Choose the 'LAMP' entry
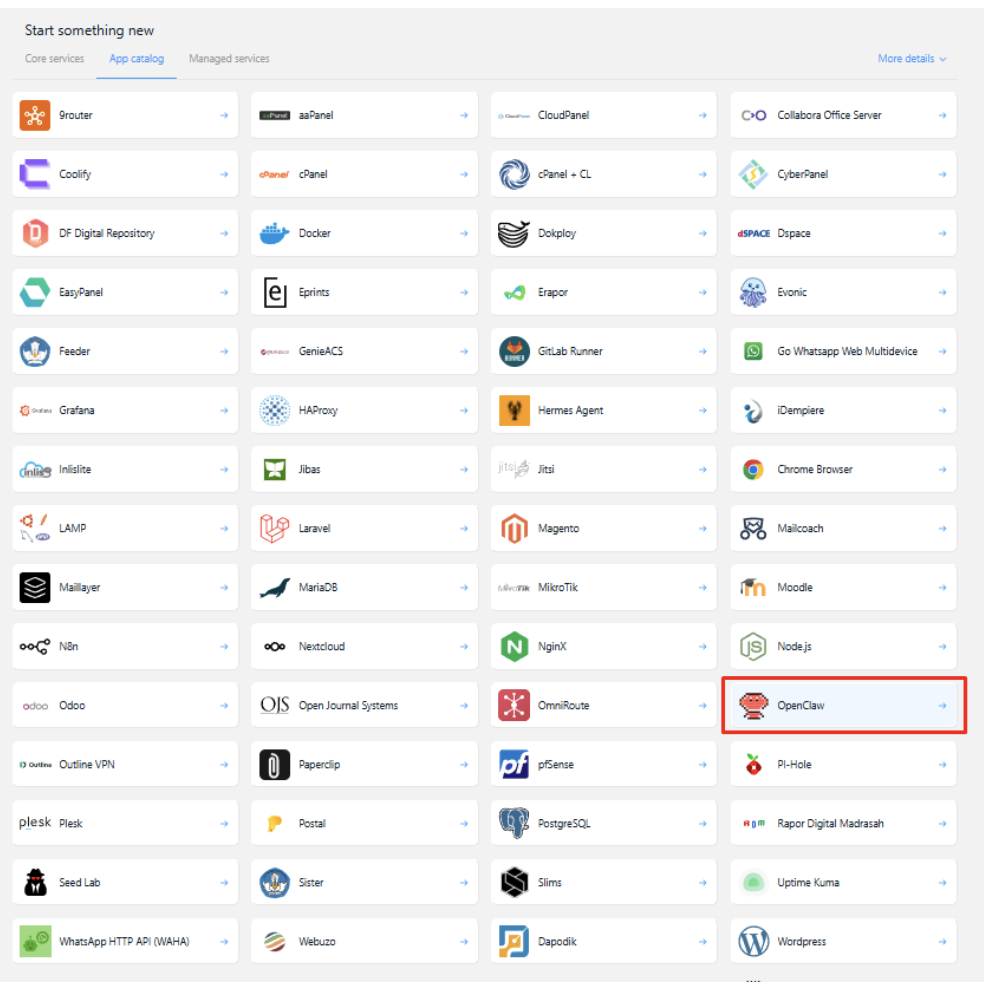The width and height of the screenshot is (984, 988). [125, 529]
